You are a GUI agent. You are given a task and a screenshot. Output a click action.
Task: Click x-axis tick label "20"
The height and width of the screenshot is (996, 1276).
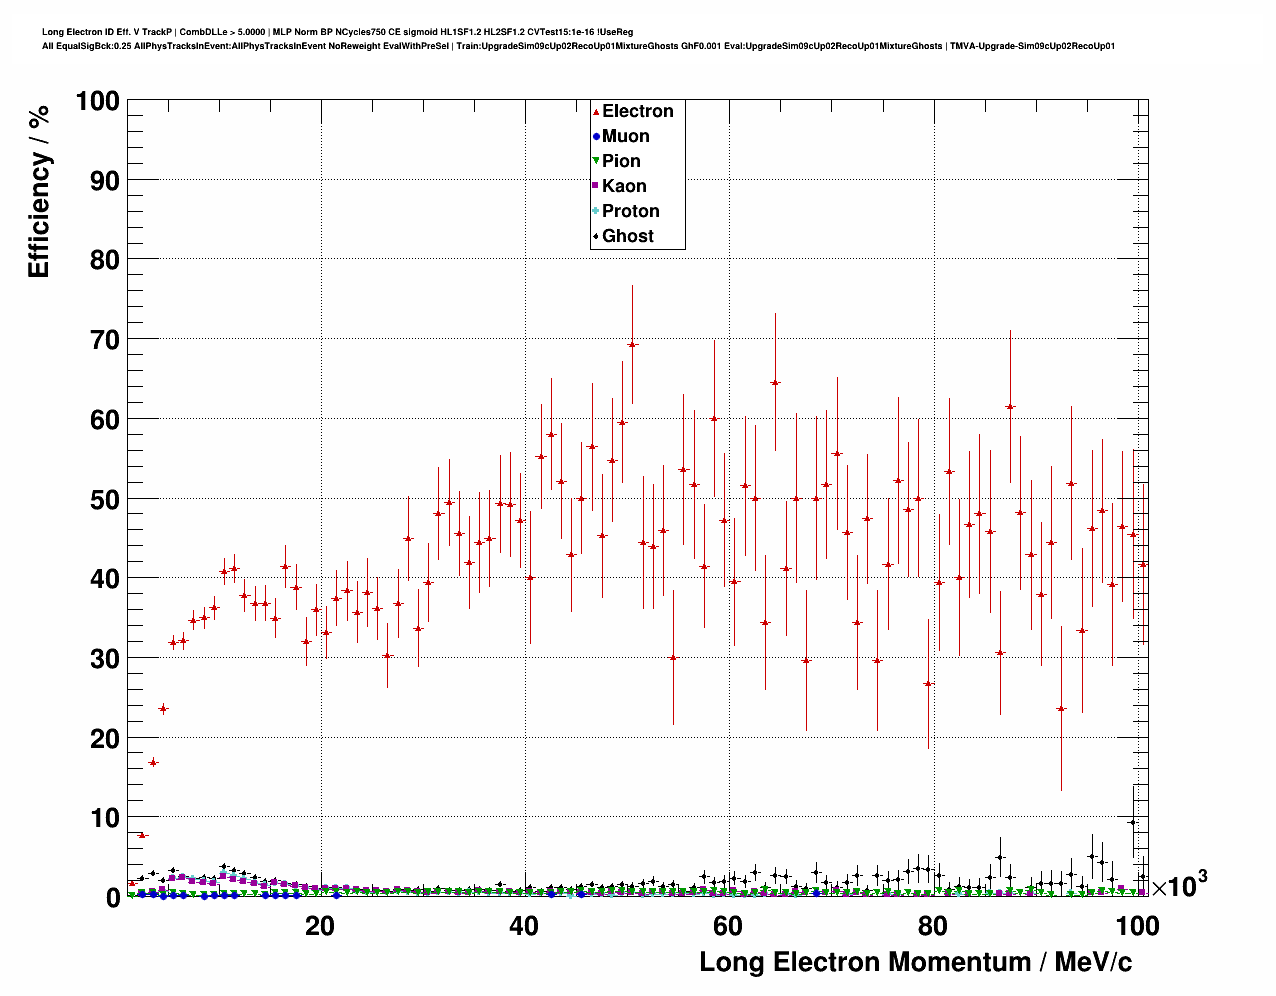[320, 926]
